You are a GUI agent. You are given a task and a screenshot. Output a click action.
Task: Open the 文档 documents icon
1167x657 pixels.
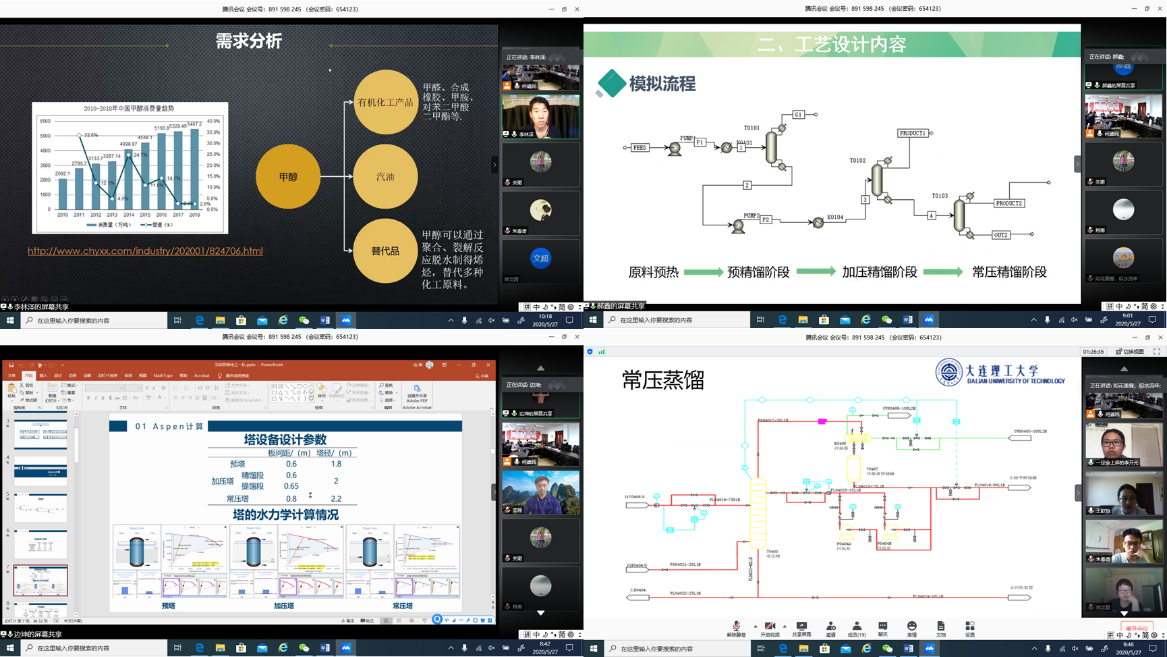click(940, 626)
